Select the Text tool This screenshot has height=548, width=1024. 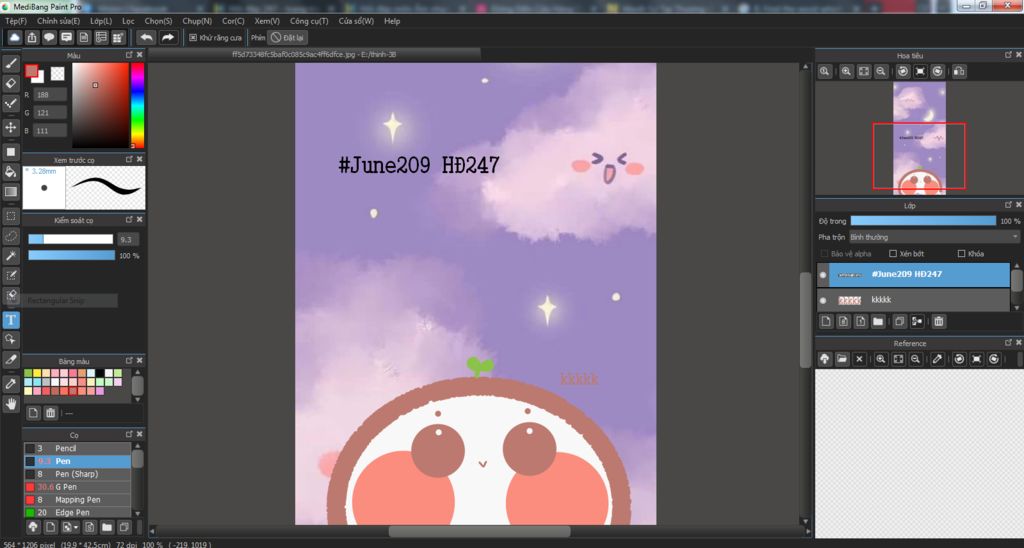[10, 320]
